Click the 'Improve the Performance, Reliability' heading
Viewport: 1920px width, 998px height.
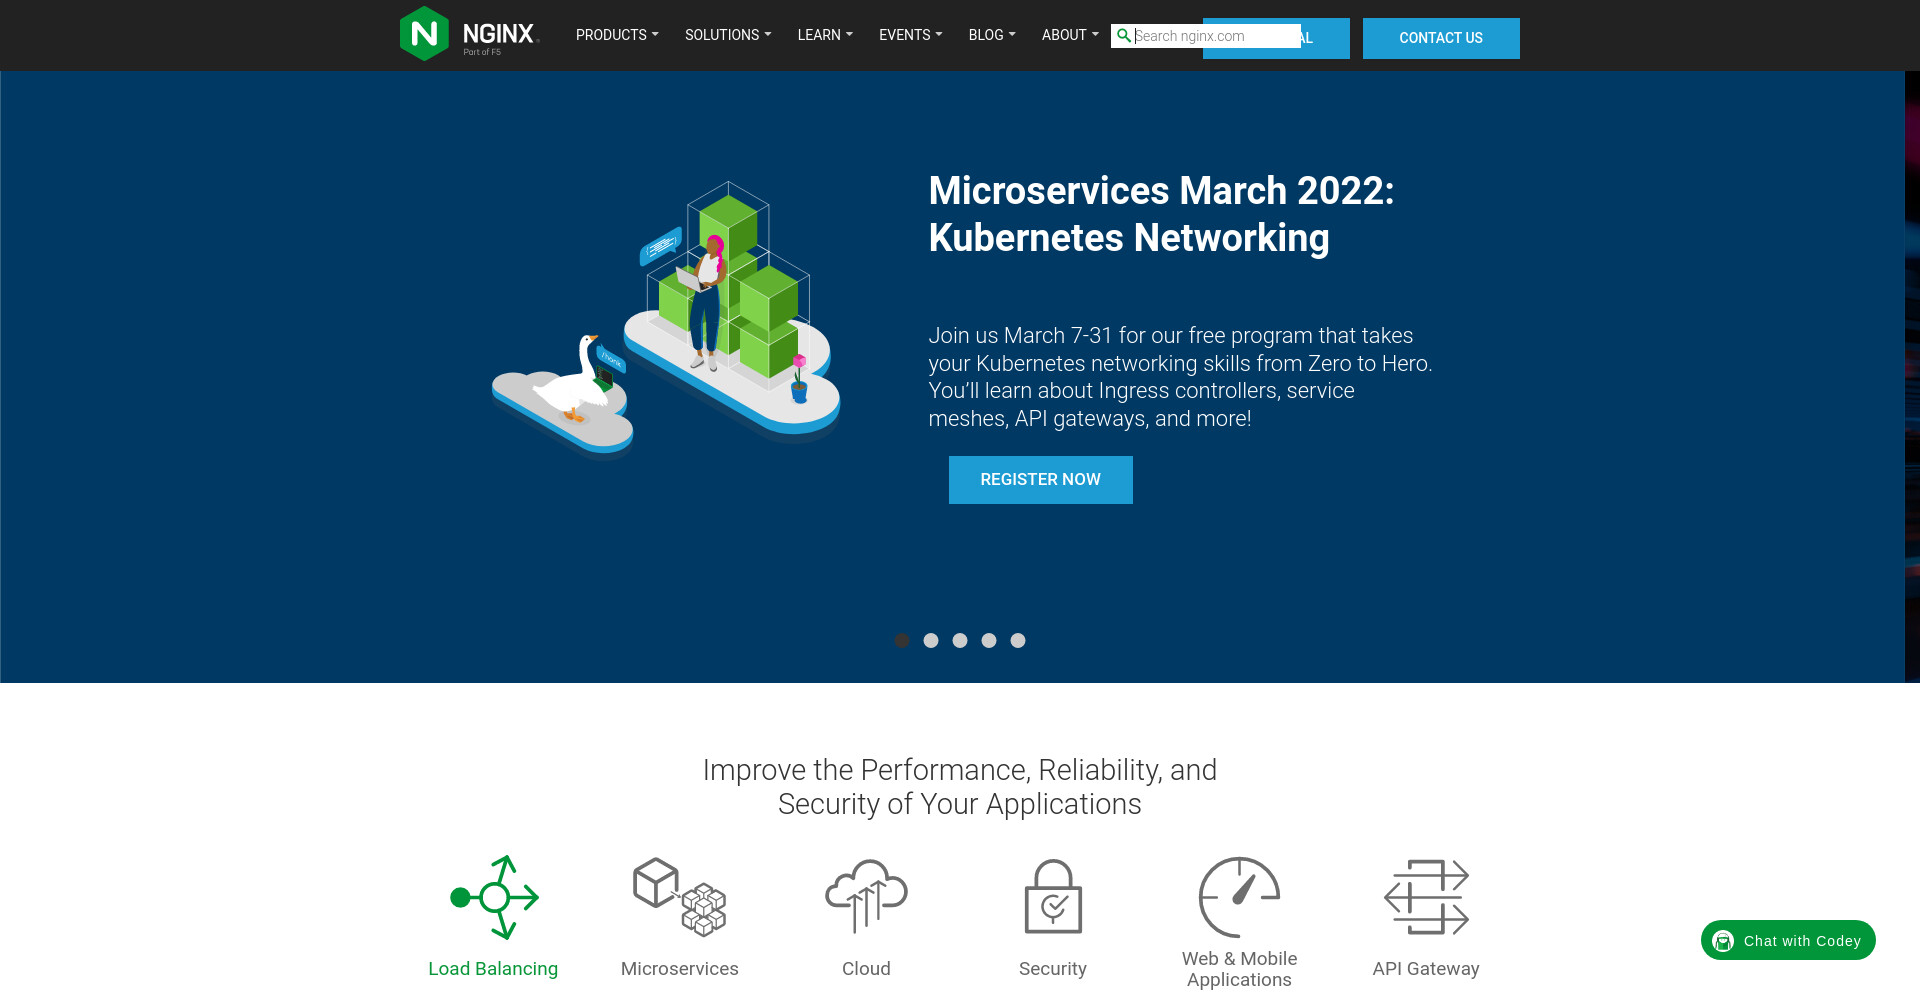pyautogui.click(x=960, y=787)
